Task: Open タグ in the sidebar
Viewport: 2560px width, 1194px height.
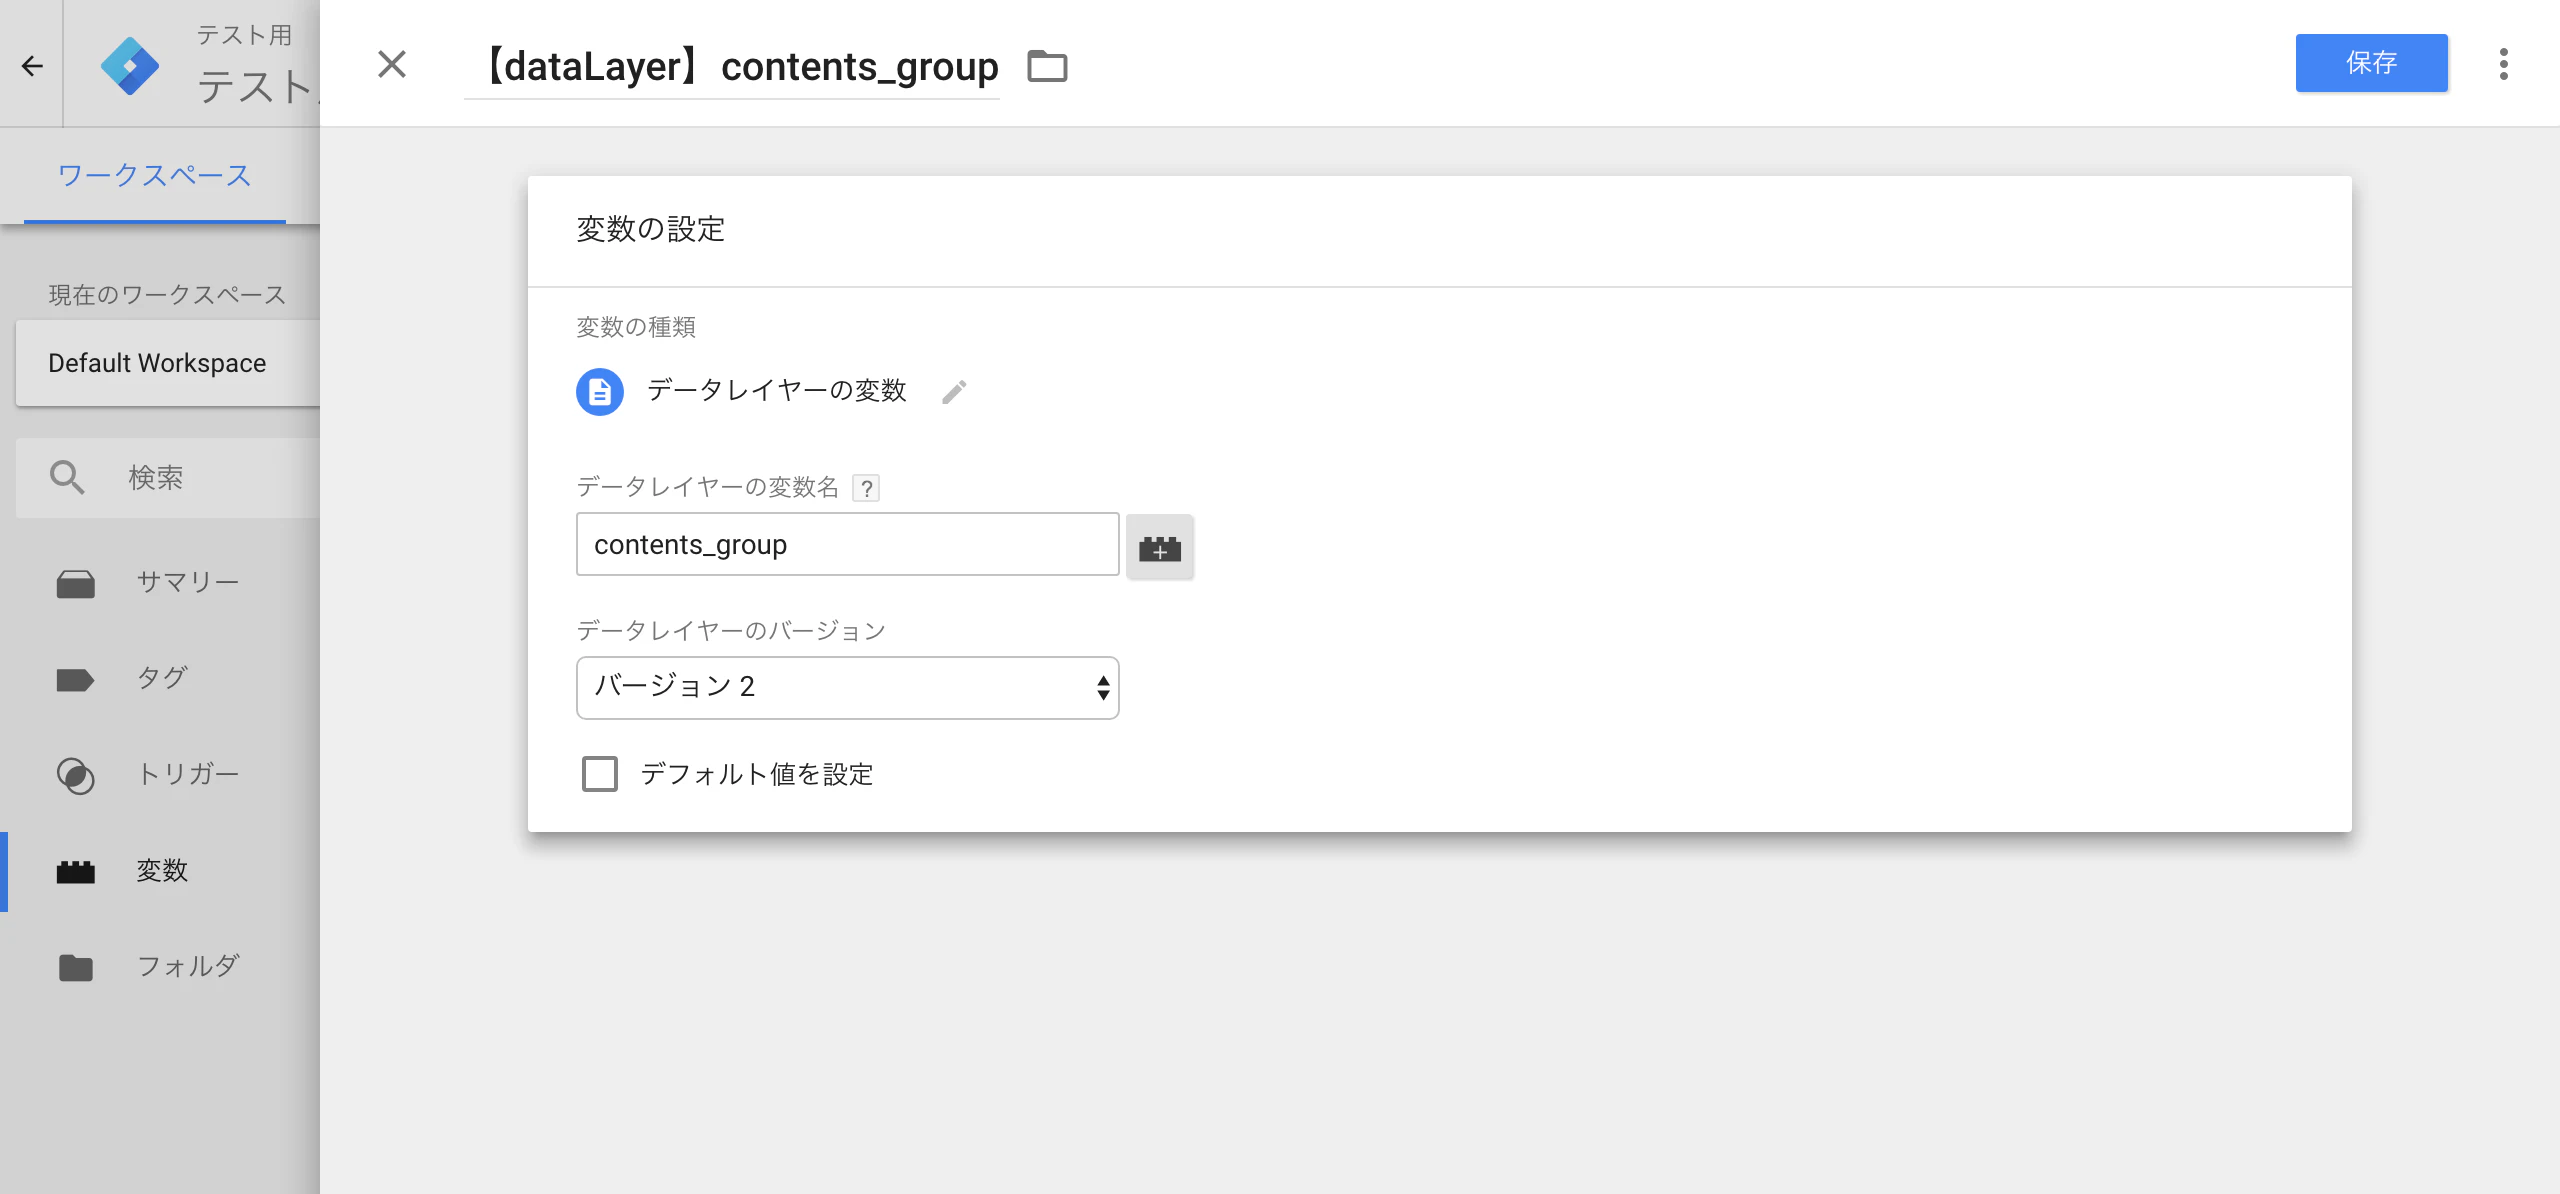Action: [160, 678]
